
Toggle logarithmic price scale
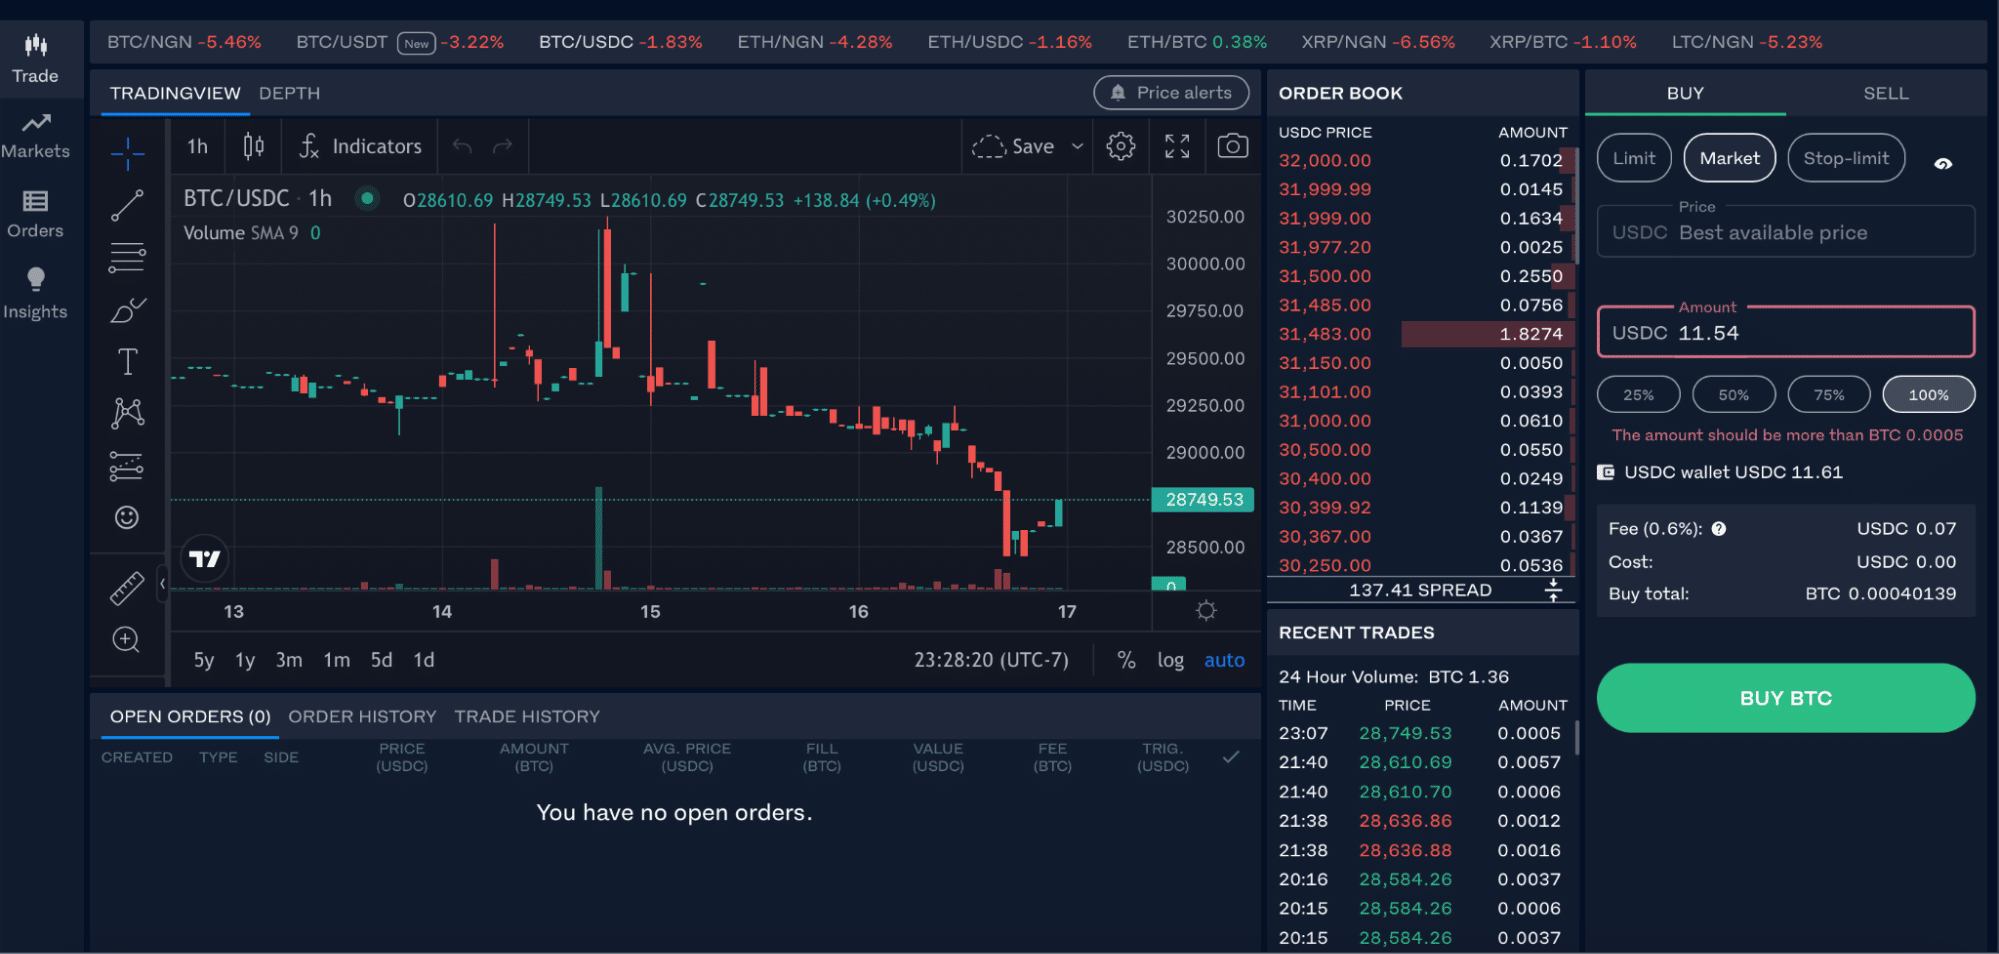(1171, 660)
